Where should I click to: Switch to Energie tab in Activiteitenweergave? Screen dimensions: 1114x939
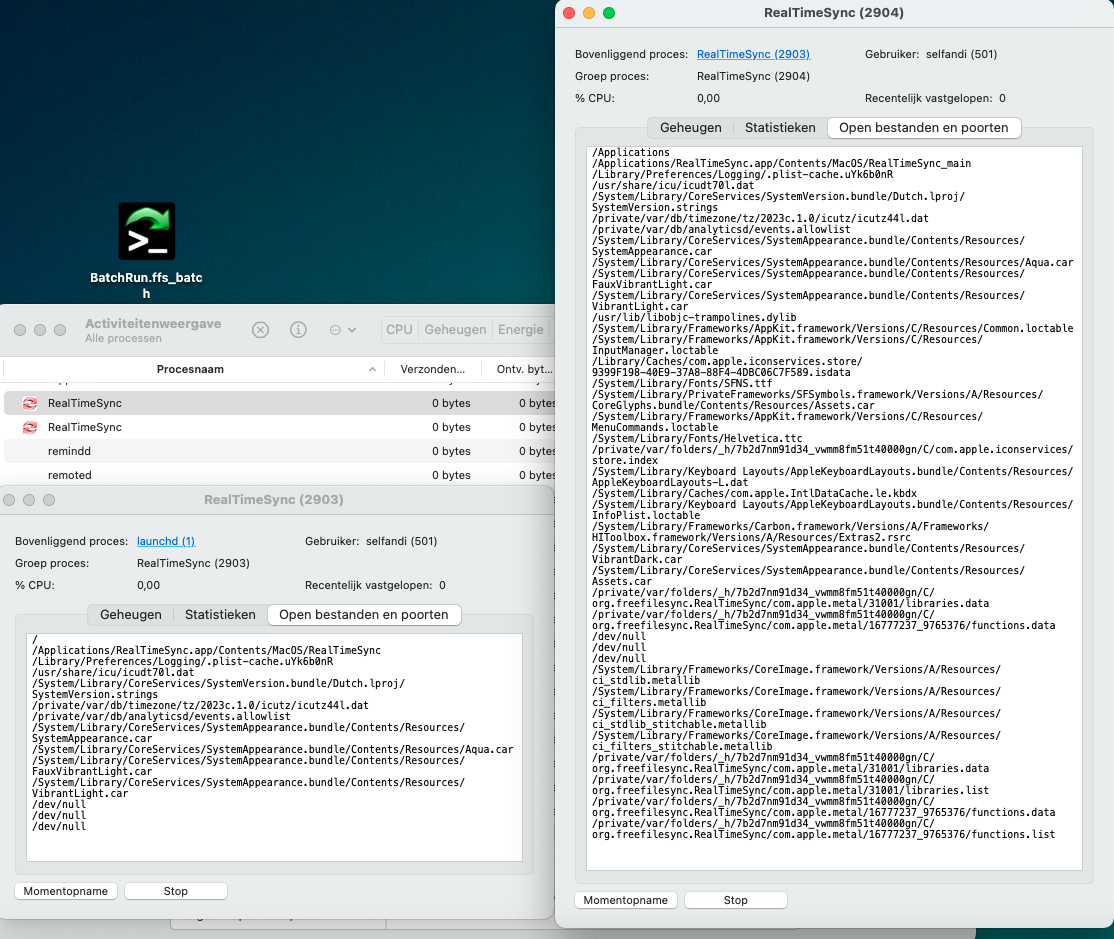[521, 330]
